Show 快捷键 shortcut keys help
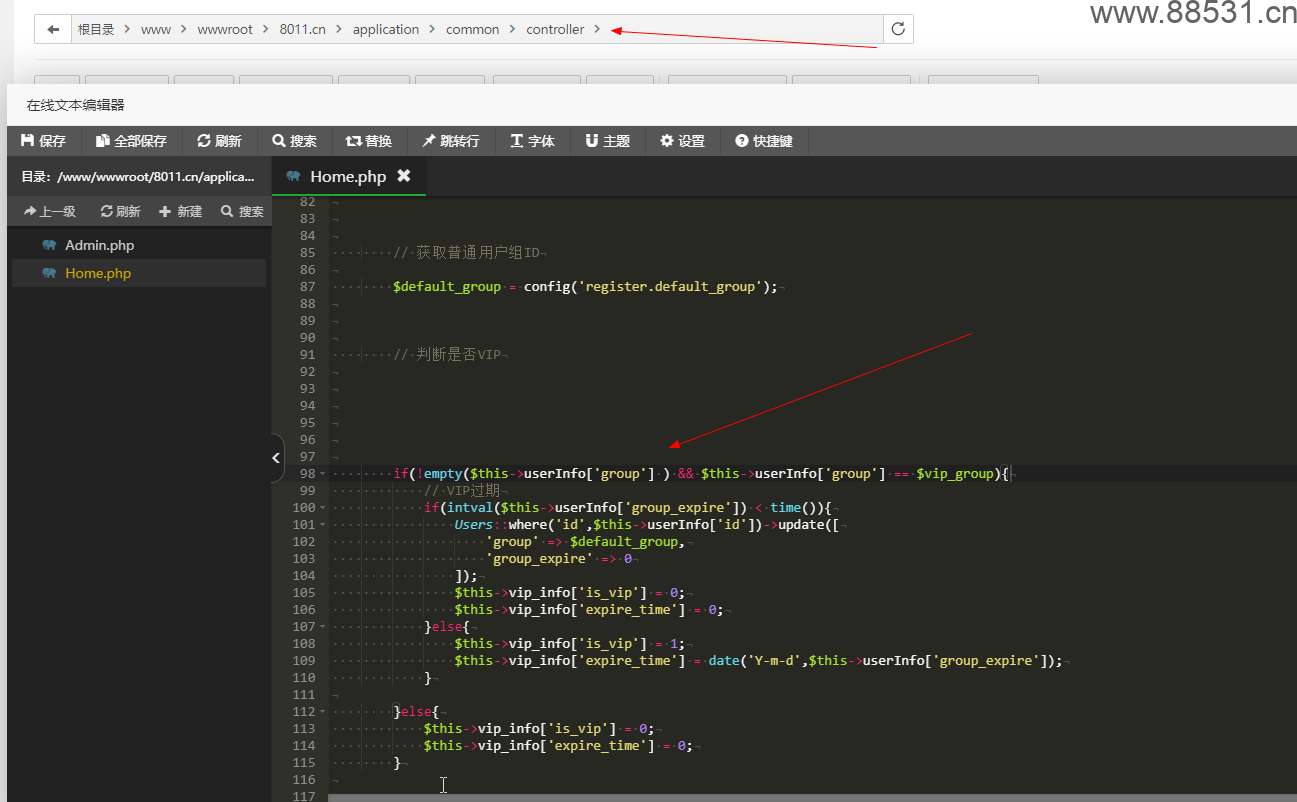1297x802 pixels. tap(763, 141)
